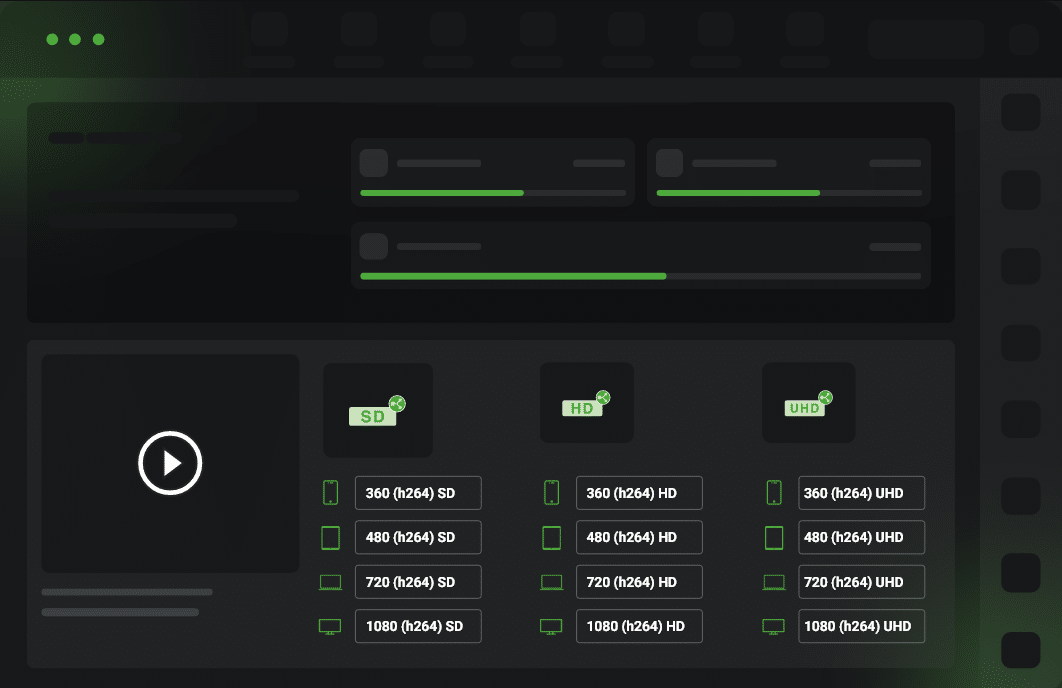Select the 360 (h264) SD output option

(x=418, y=492)
